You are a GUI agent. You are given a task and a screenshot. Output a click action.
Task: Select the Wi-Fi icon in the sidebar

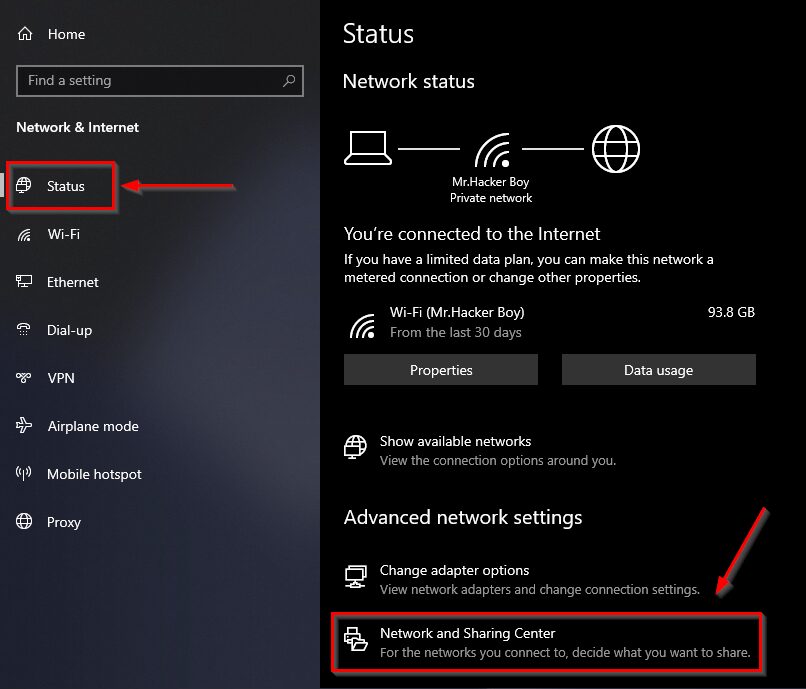click(x=24, y=234)
